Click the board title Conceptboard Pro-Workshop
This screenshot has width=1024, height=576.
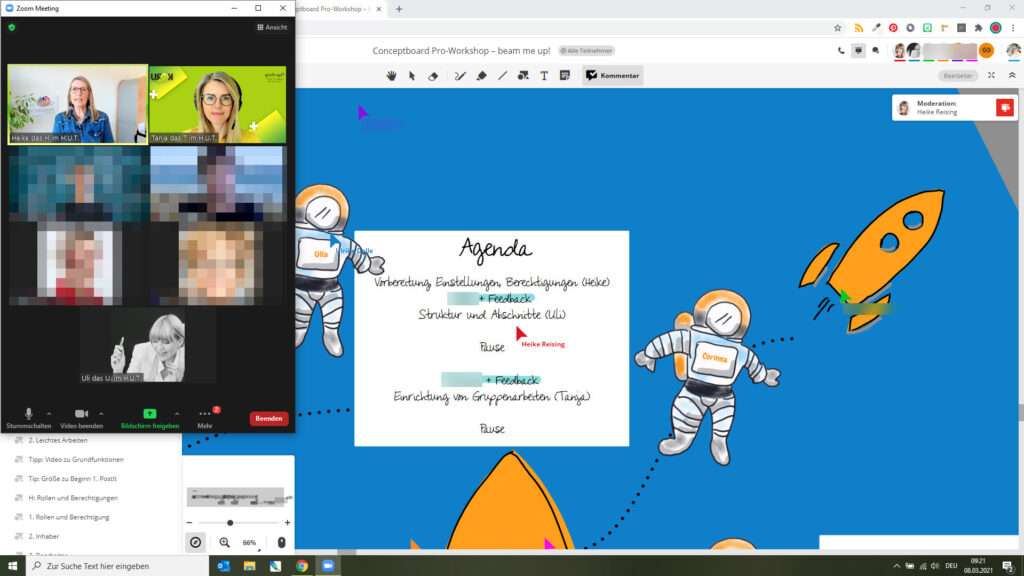[461, 51]
